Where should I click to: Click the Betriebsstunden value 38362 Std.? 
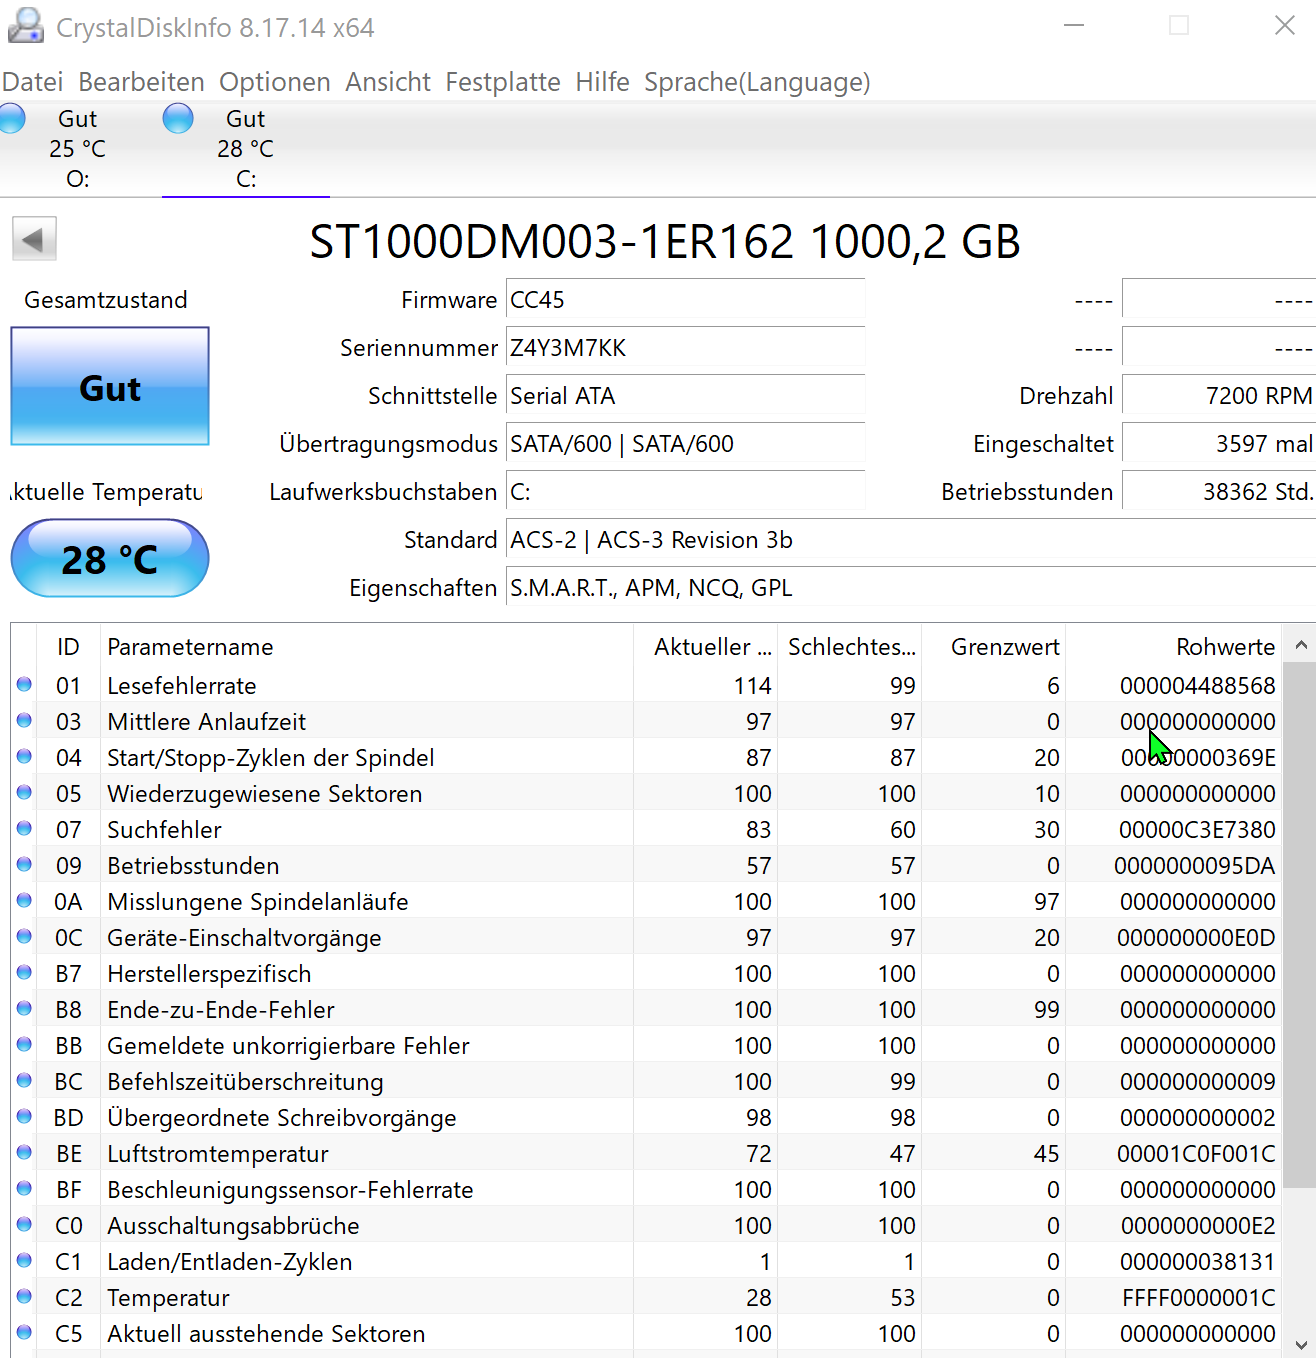point(1219,492)
